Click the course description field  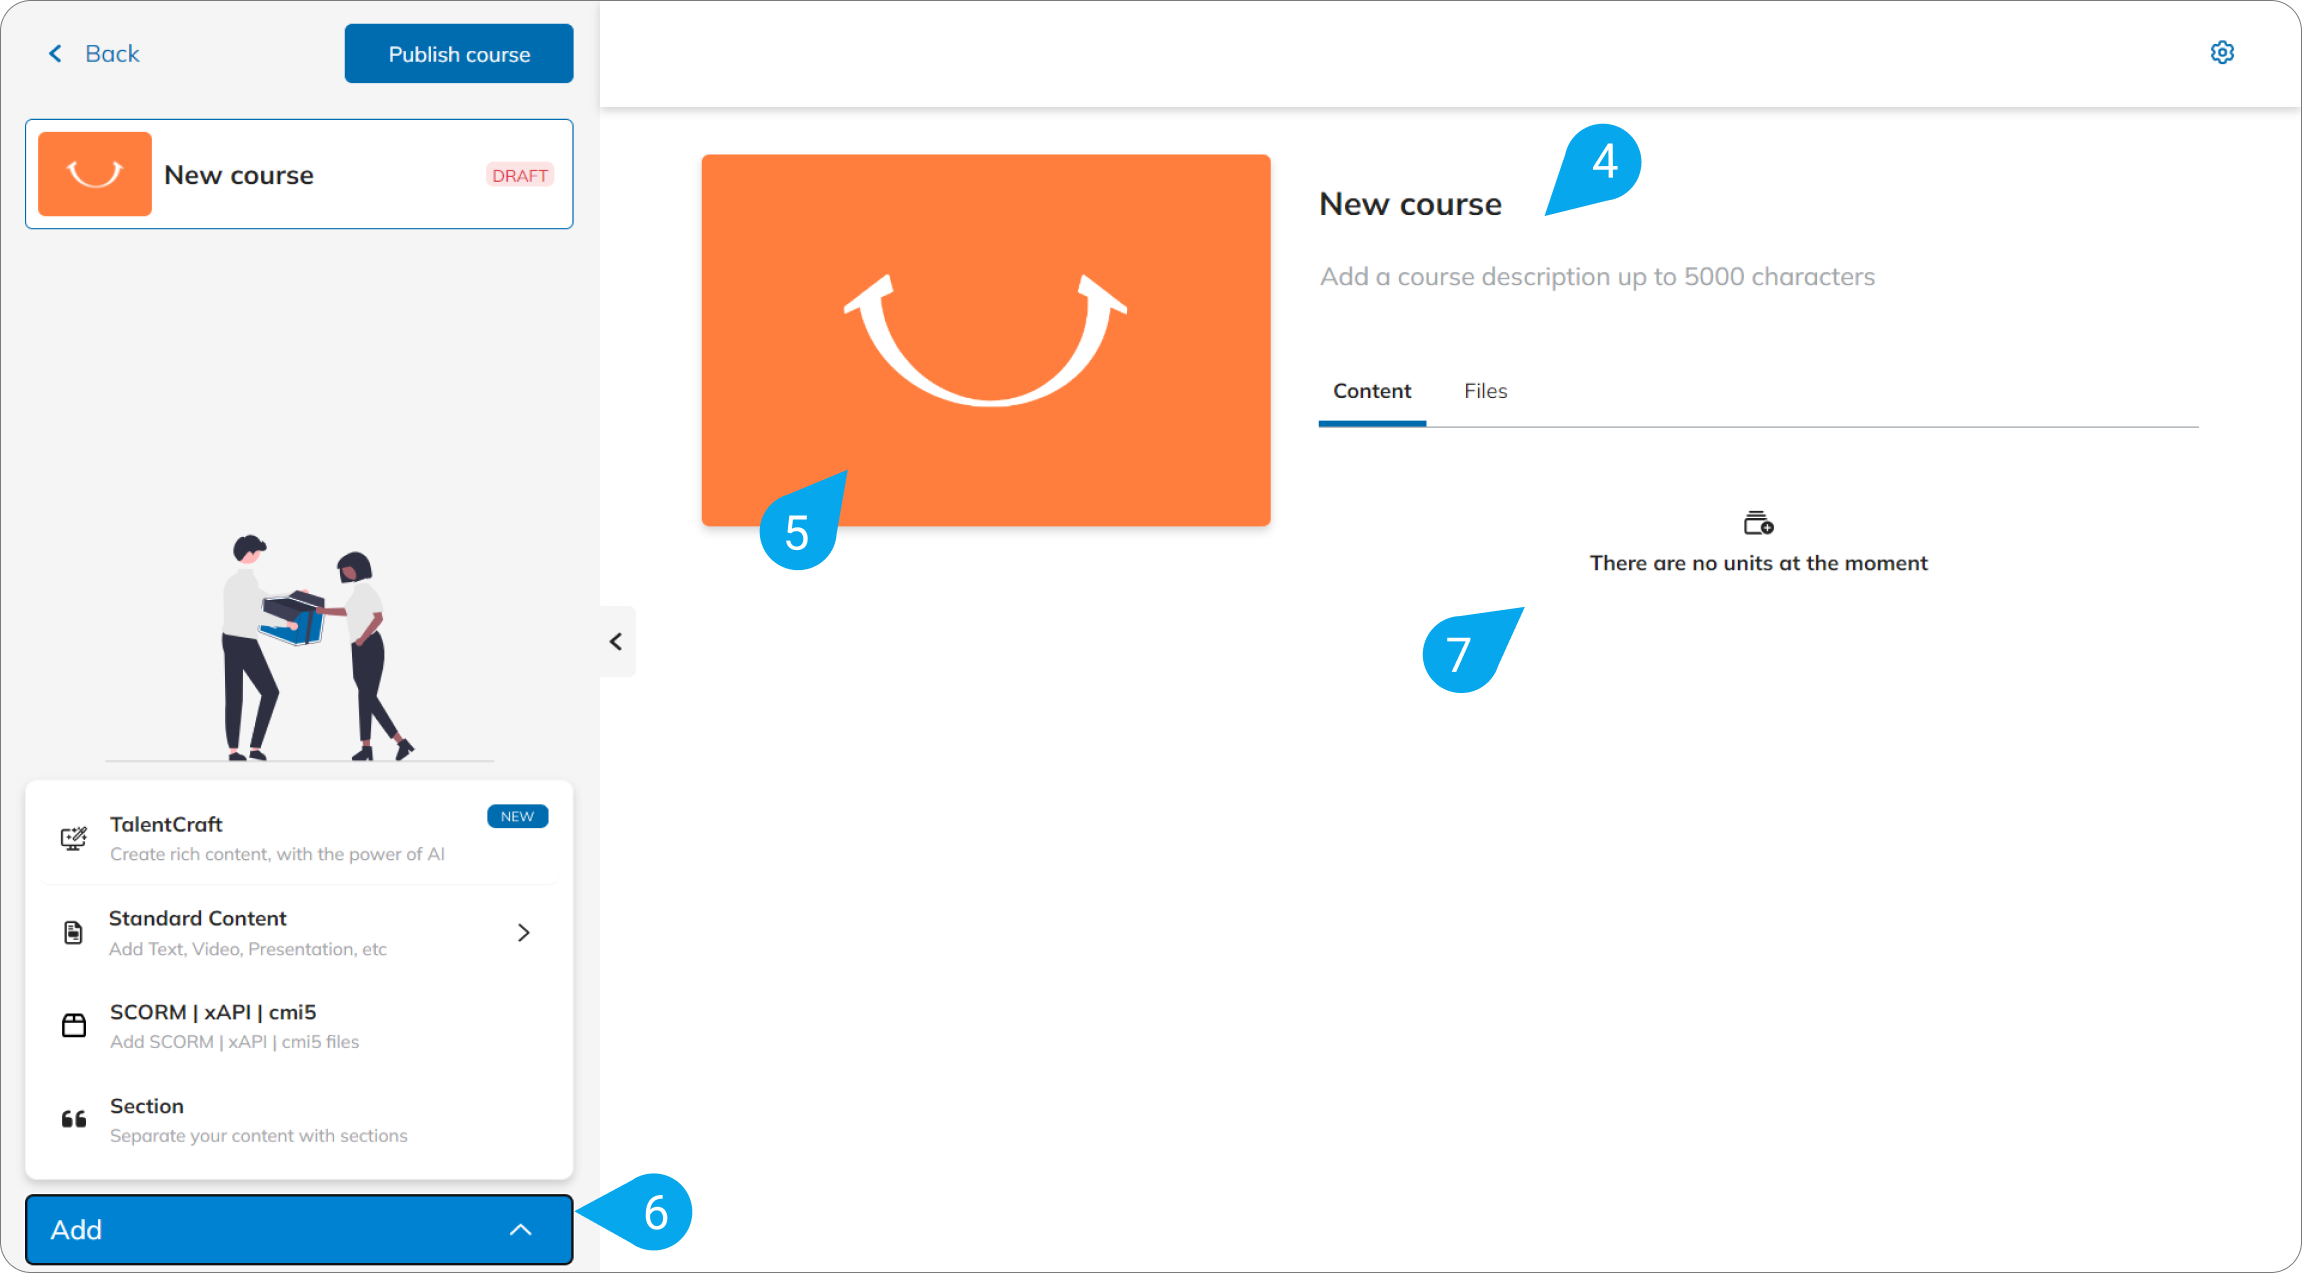[1598, 277]
